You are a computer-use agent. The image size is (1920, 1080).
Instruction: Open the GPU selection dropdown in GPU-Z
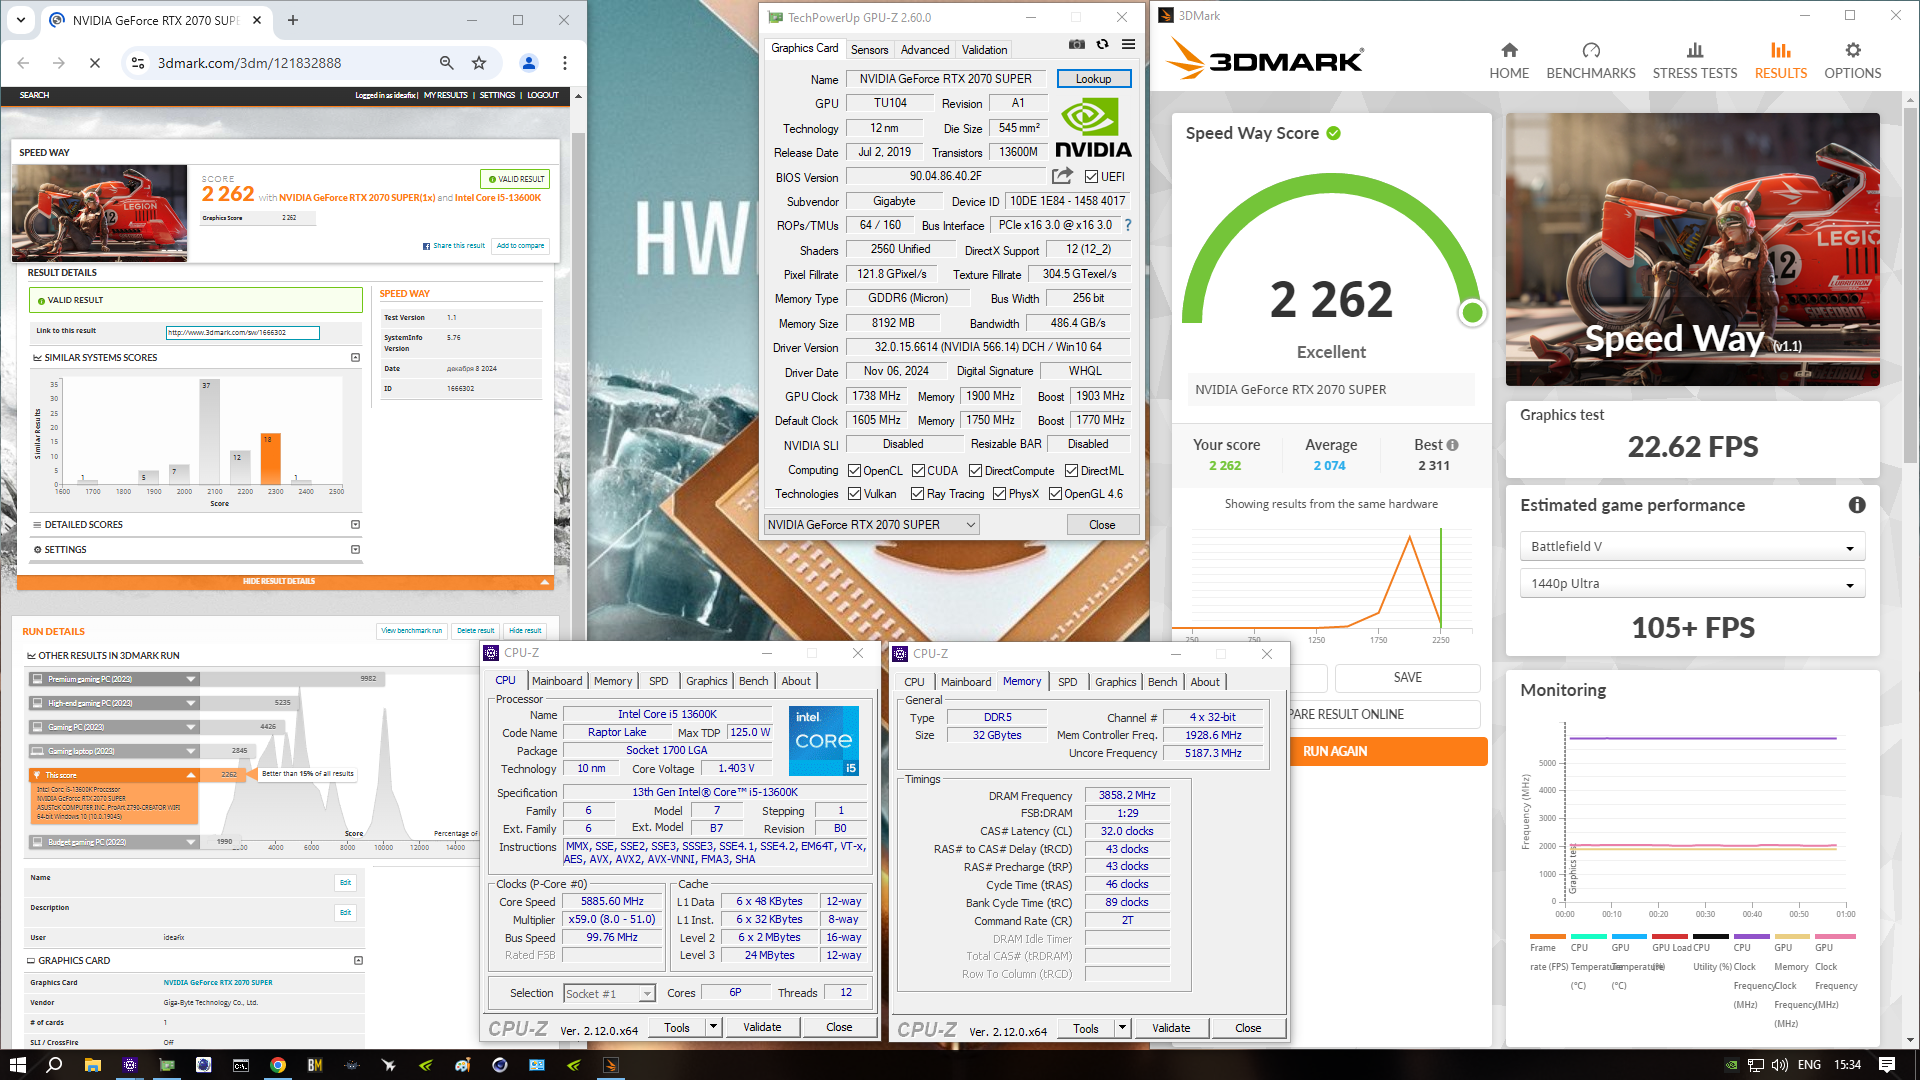[871, 525]
